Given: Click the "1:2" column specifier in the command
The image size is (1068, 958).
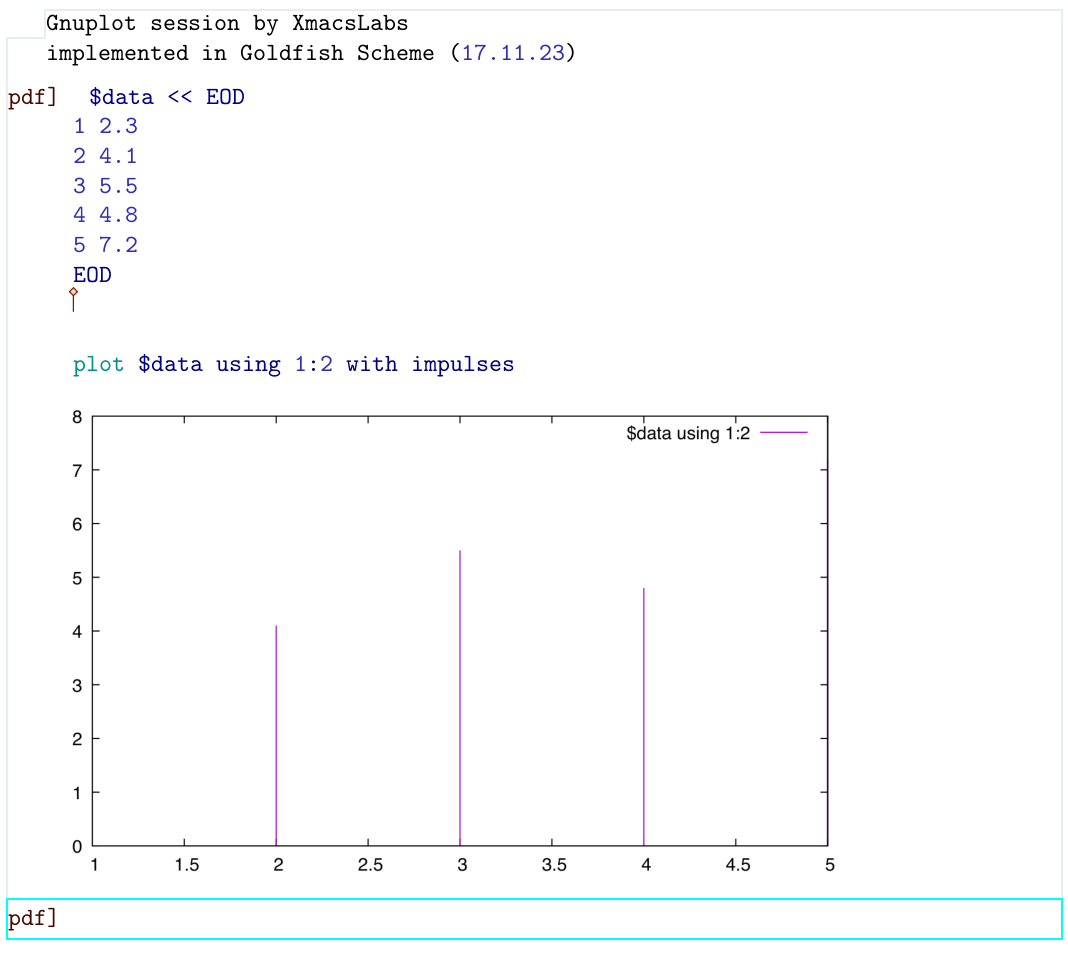Looking at the screenshot, I should click(314, 364).
